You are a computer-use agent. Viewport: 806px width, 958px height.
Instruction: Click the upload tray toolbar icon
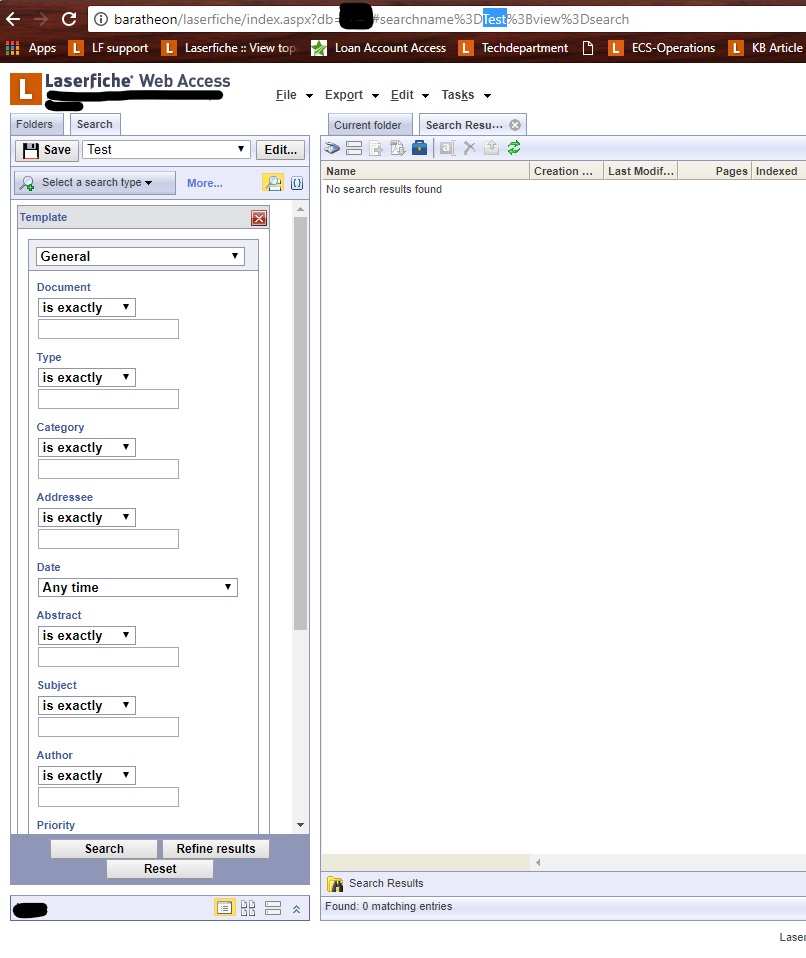point(491,148)
